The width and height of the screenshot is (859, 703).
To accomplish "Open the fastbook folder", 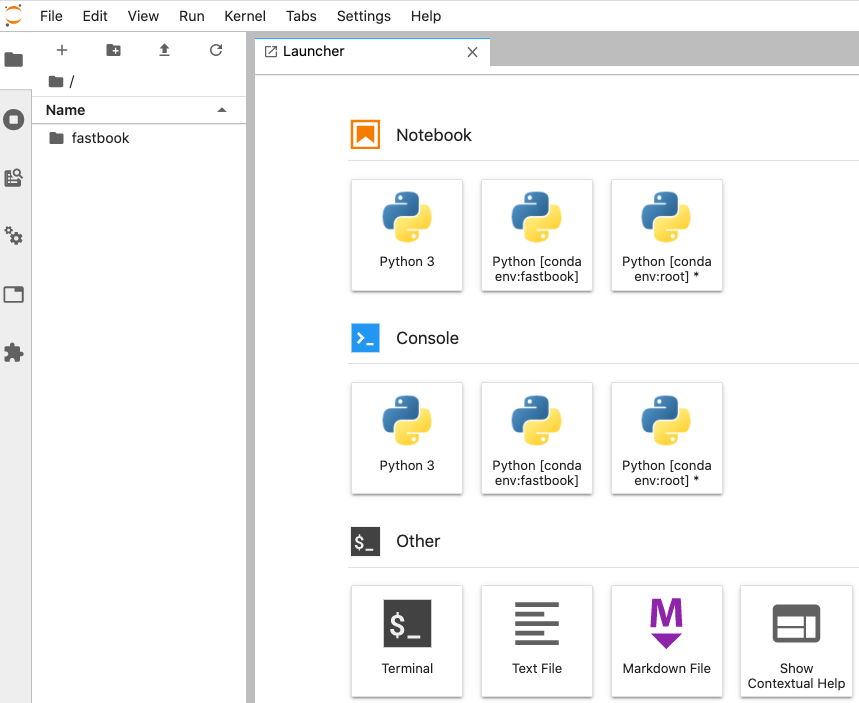I will pyautogui.click(x=100, y=138).
